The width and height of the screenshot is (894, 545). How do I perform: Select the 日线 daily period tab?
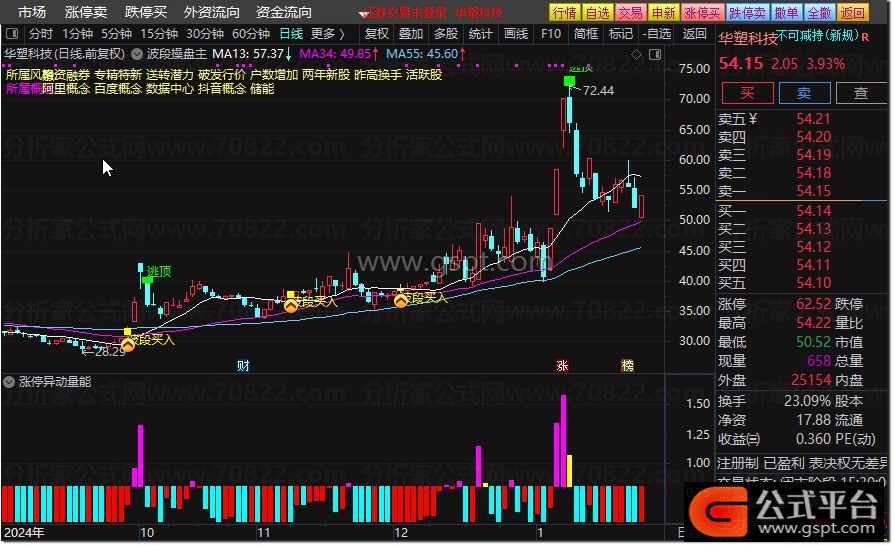coord(291,34)
